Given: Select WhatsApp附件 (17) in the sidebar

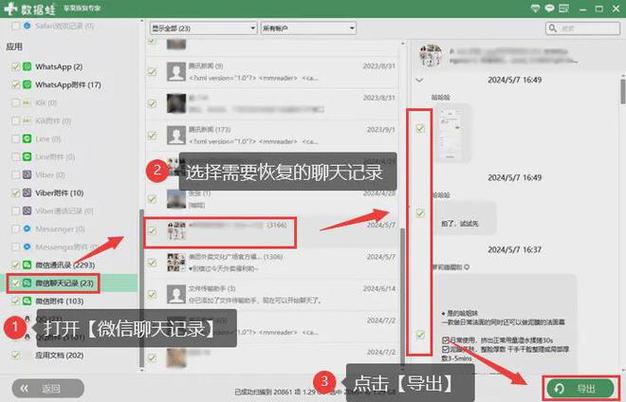Looking at the screenshot, I should [68, 85].
